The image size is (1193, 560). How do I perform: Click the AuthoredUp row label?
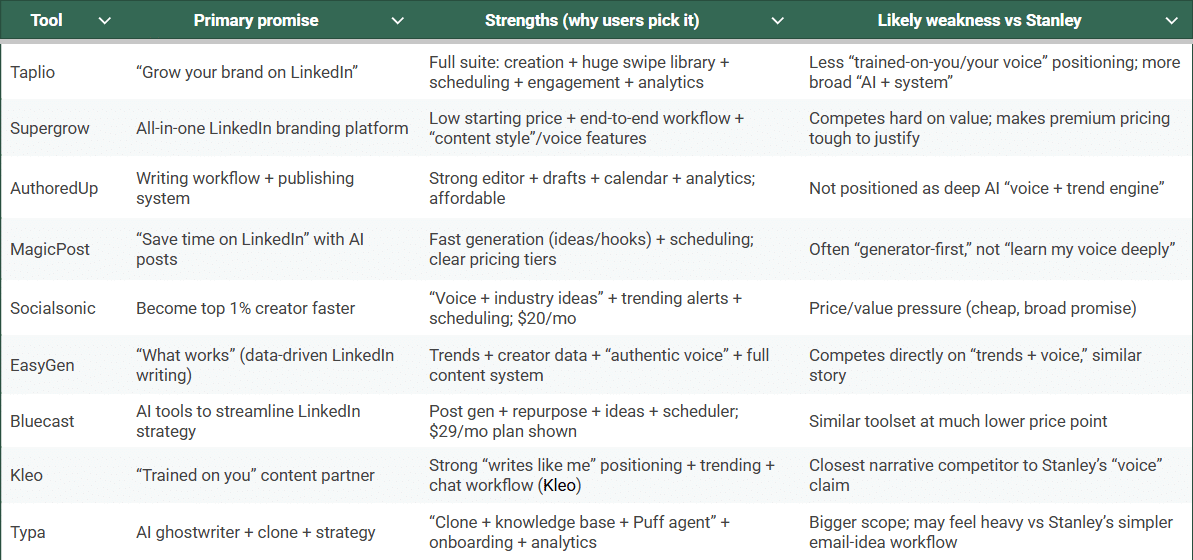(x=54, y=188)
